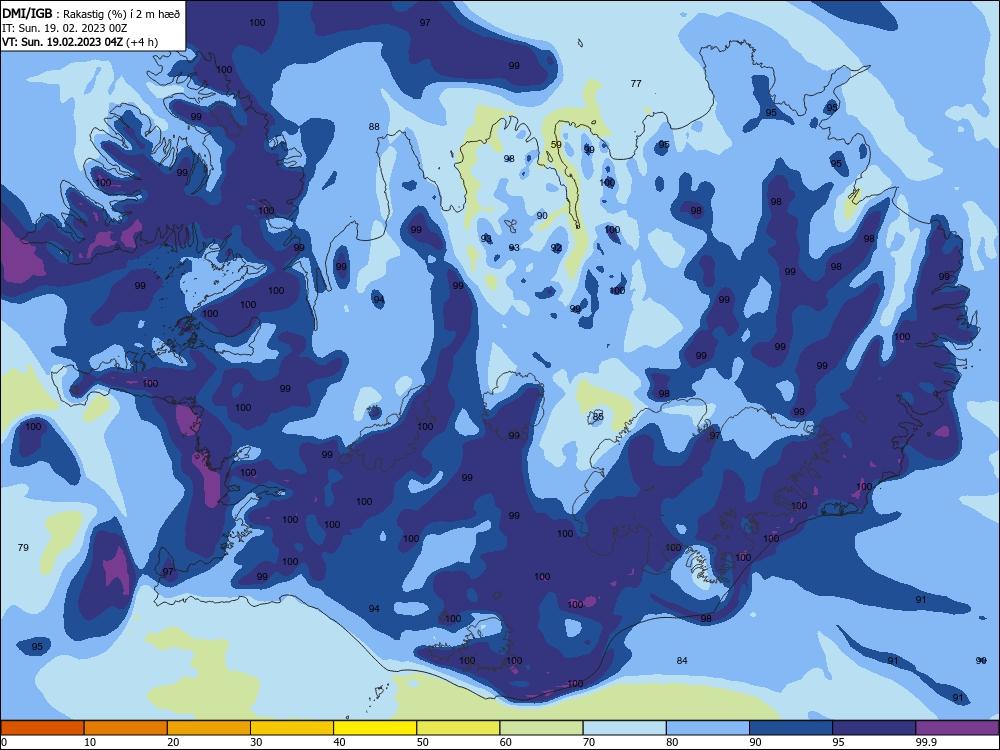Click the pale yellow 50–60 legend swatch
Viewport: 1000px width, 750px height.
pos(458,728)
